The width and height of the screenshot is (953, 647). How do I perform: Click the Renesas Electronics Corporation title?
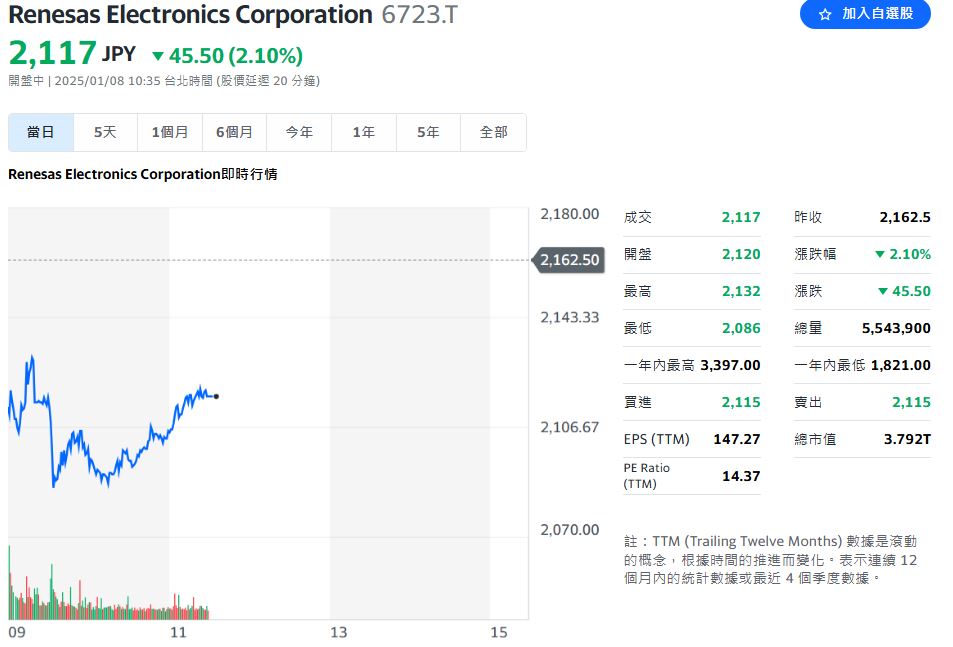tap(190, 15)
